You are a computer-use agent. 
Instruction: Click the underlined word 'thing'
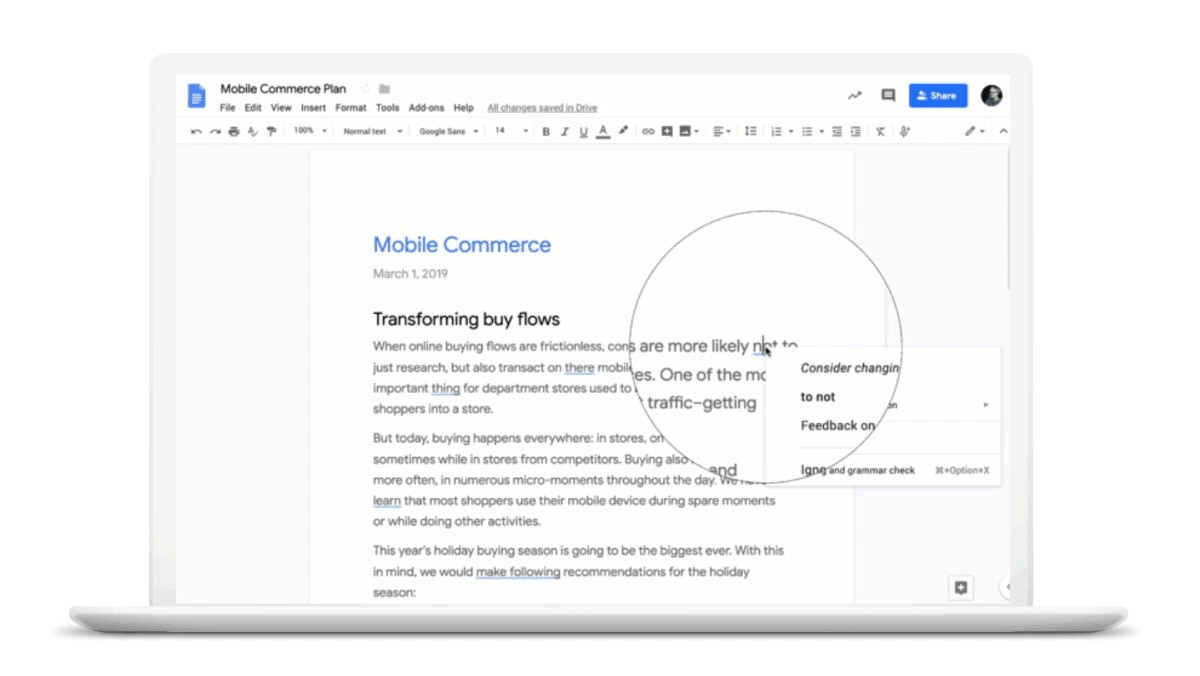[x=445, y=388]
